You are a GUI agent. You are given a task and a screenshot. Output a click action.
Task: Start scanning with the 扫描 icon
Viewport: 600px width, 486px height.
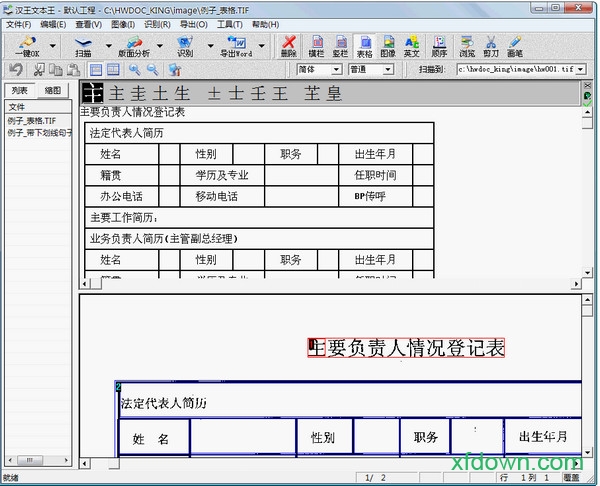(83, 45)
